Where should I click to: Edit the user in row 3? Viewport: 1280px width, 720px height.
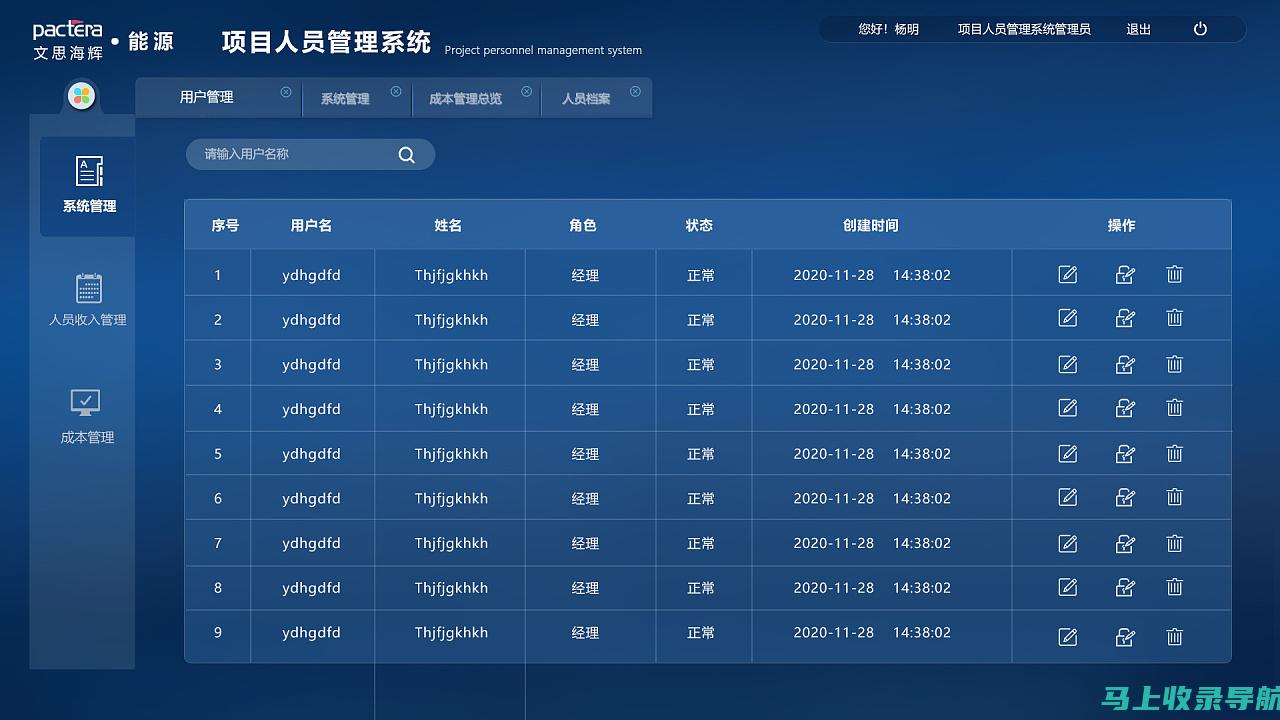(1067, 364)
